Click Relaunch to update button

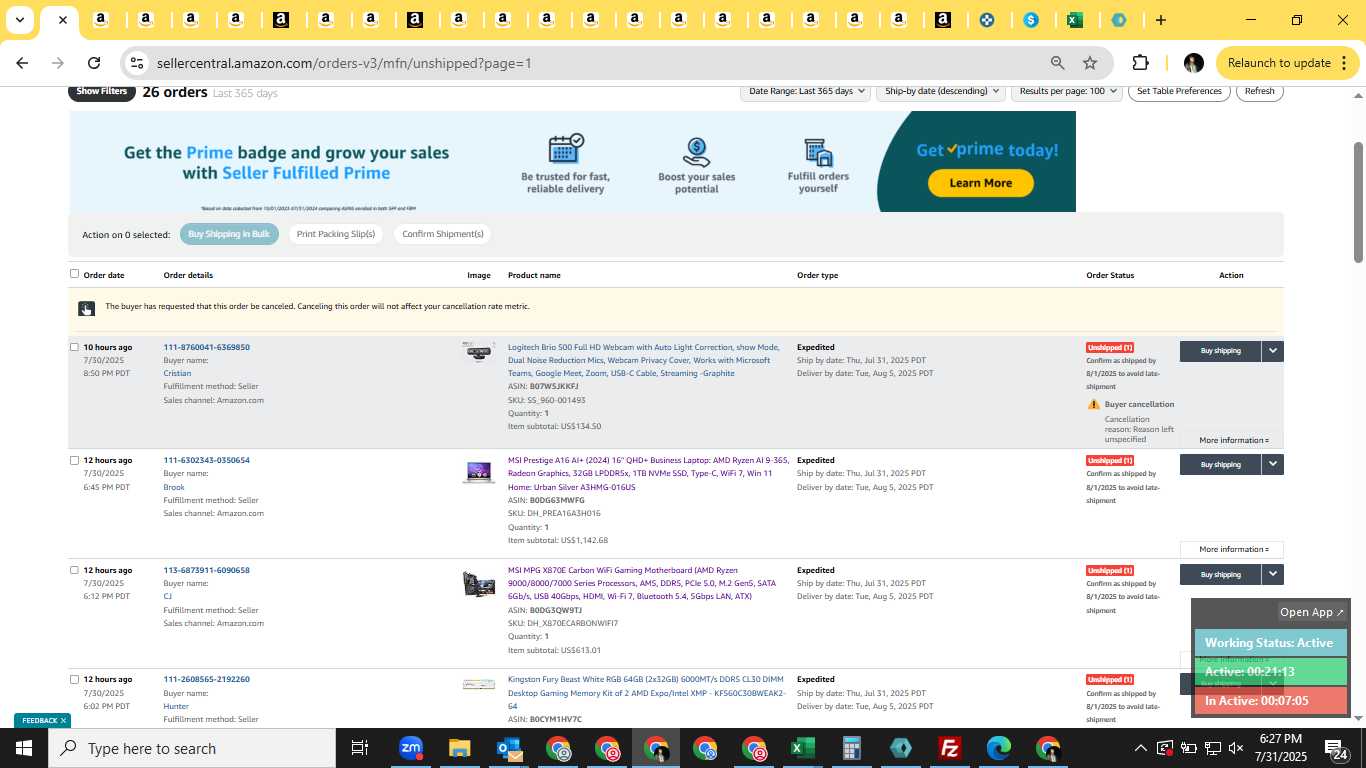pos(1278,63)
